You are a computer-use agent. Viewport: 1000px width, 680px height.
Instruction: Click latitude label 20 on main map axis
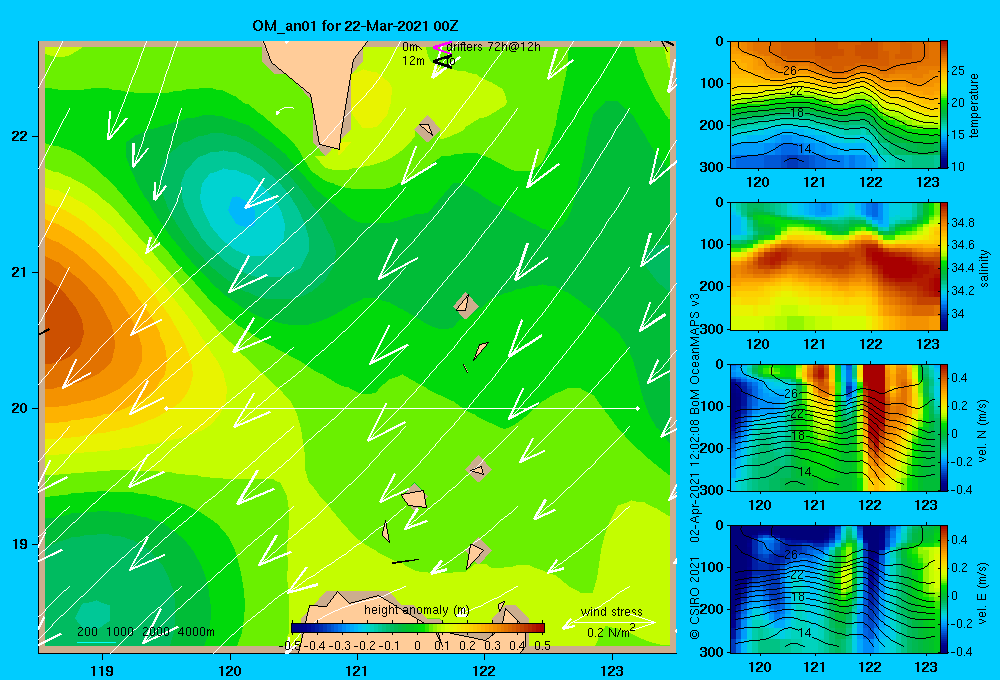pos(19,408)
